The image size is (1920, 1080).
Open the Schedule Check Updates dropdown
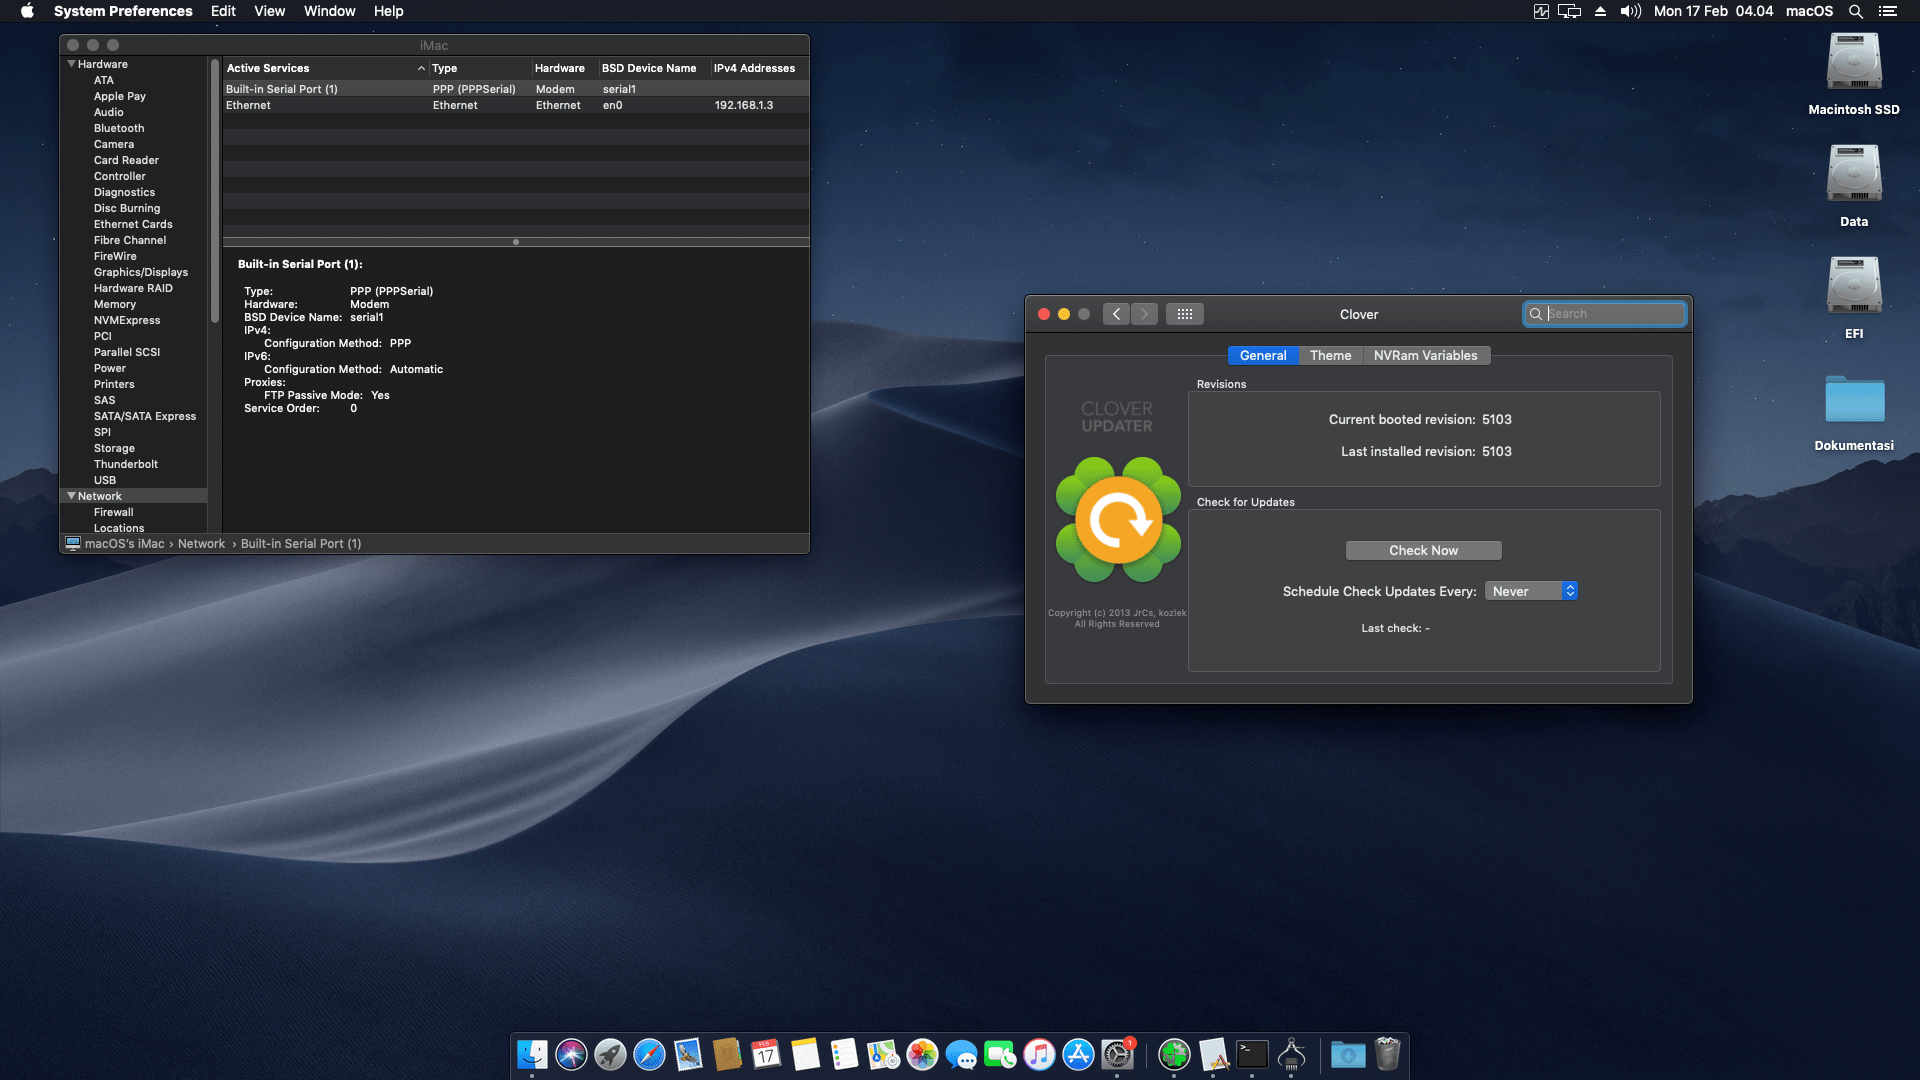(x=1531, y=591)
